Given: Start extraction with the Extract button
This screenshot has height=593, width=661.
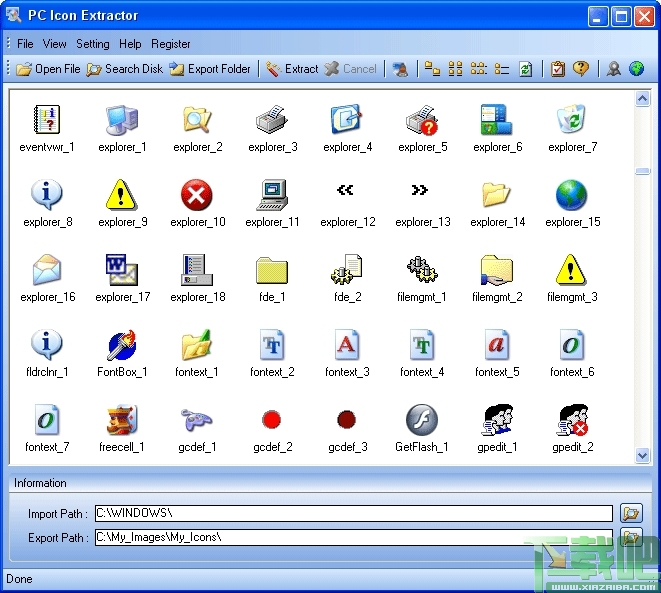Looking at the screenshot, I should click(292, 69).
